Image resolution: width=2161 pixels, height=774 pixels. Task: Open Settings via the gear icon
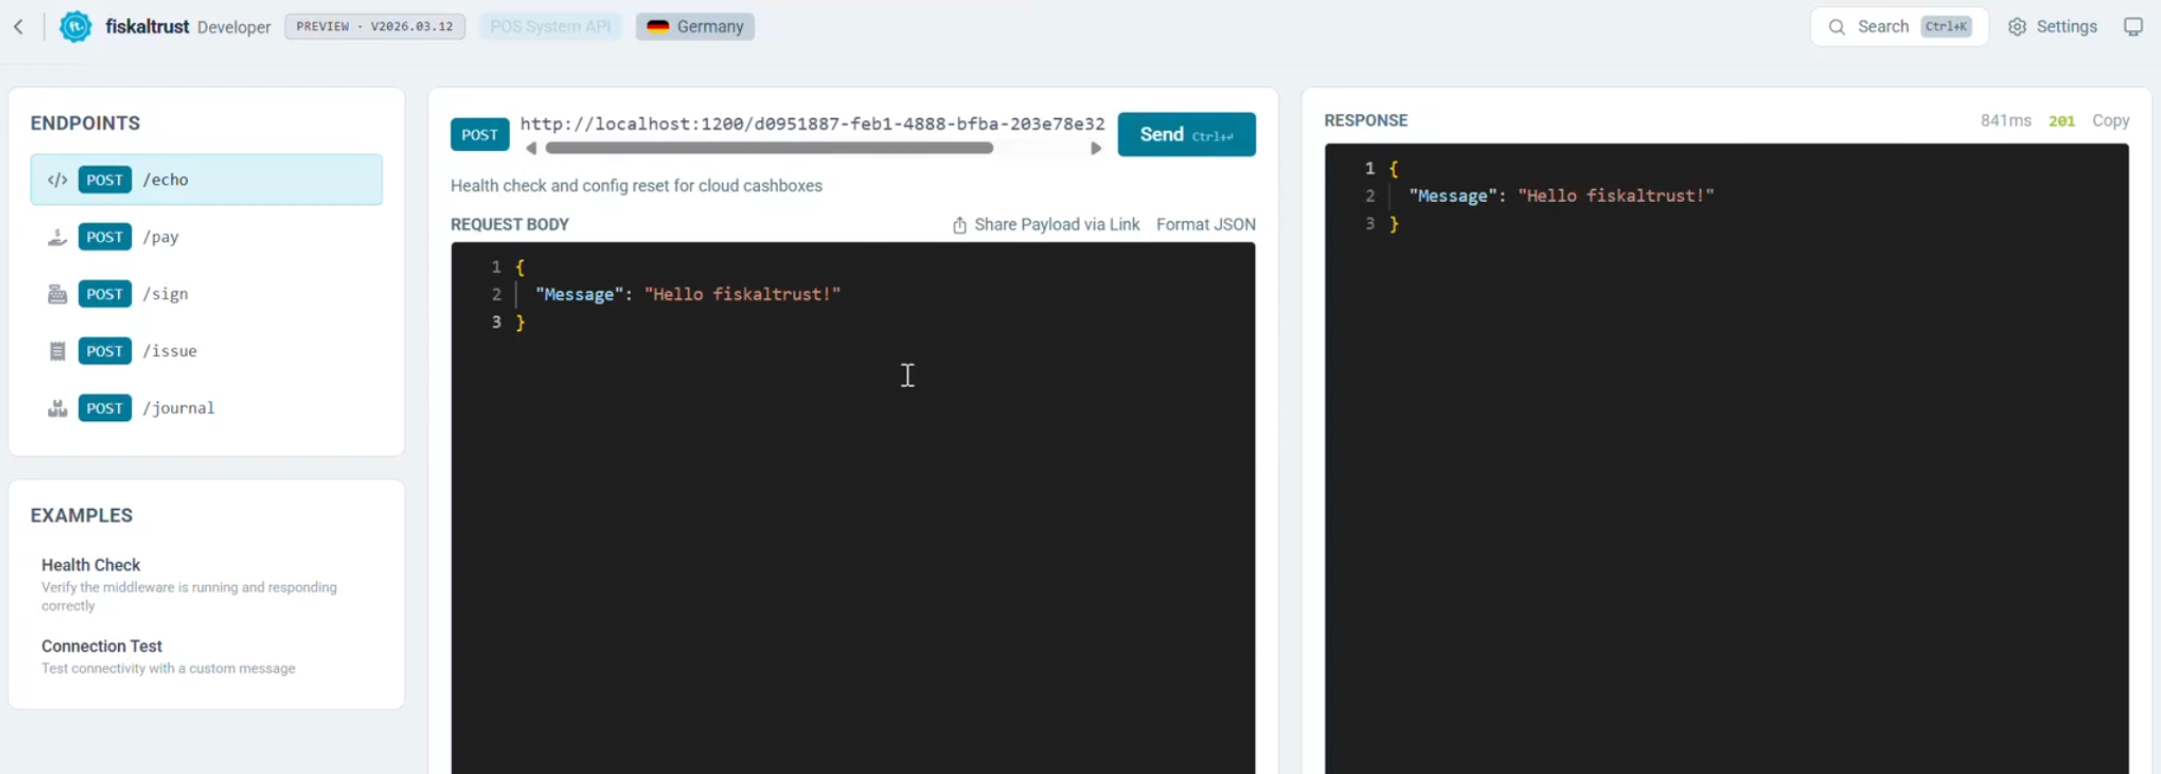pos(2017,27)
